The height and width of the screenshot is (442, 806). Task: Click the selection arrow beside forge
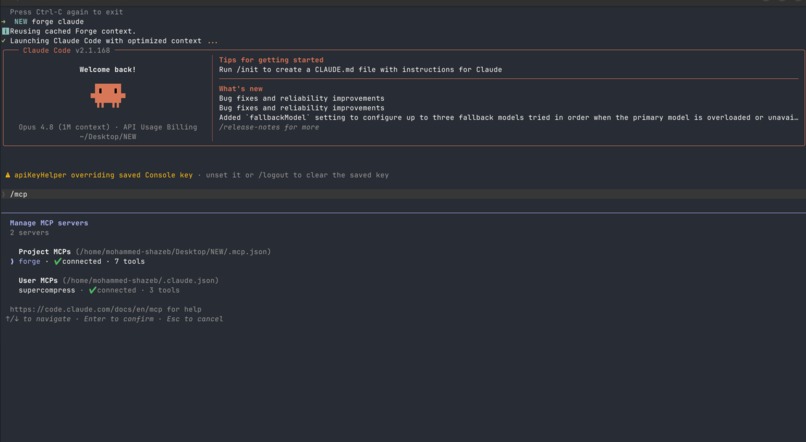click(12, 262)
